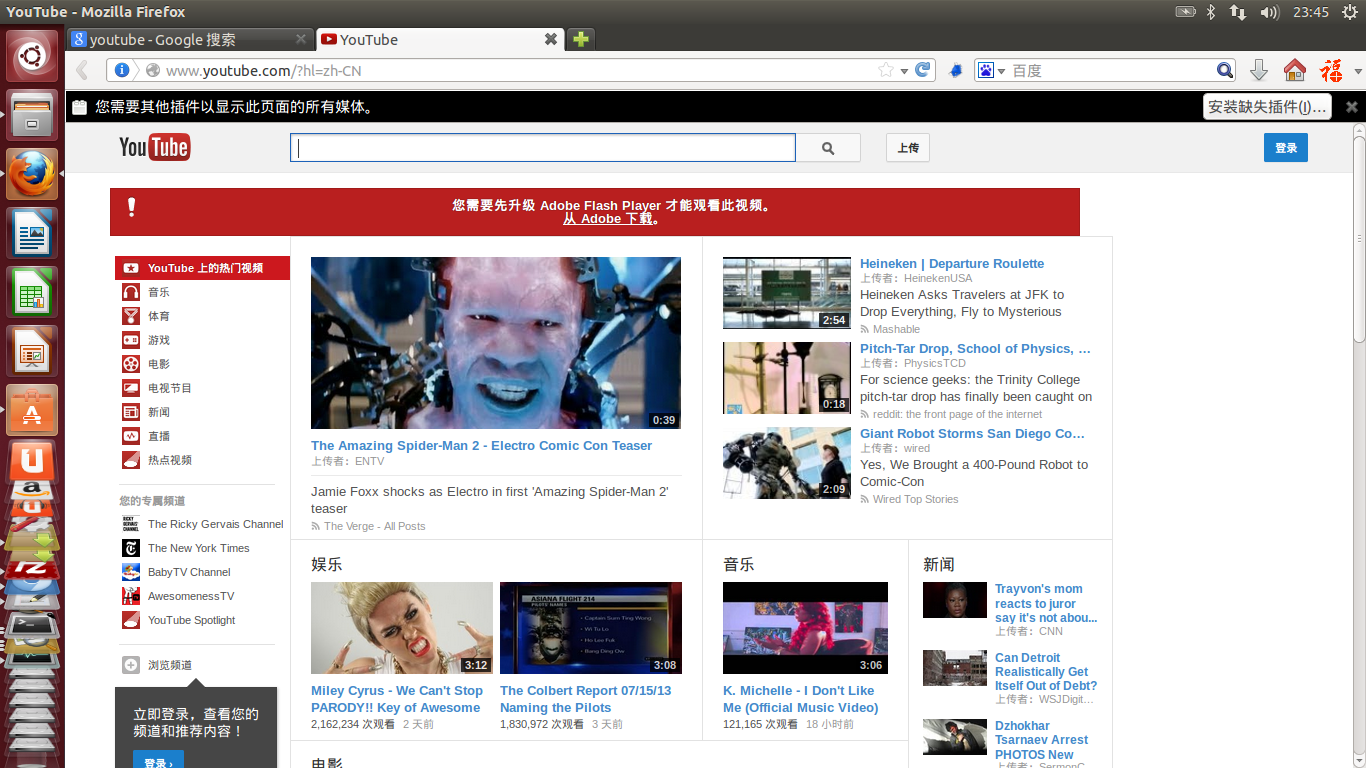This screenshot has height=768, width=1366.
Task: Close the missing plugin notification bar
Action: pyautogui.click(x=1352, y=107)
